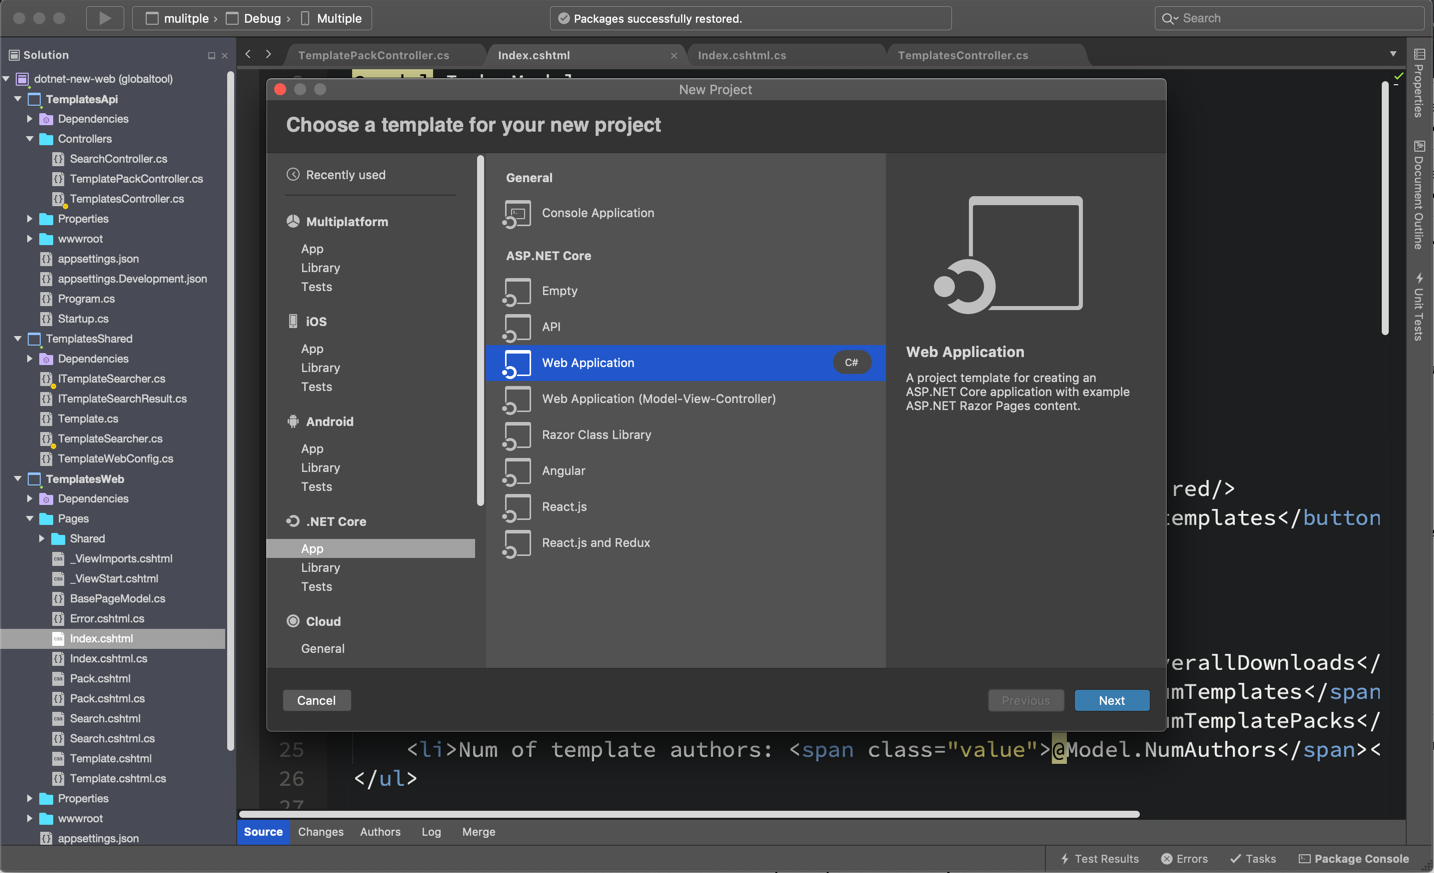
Task: Open the Properties side panel icon
Action: [x=1419, y=54]
